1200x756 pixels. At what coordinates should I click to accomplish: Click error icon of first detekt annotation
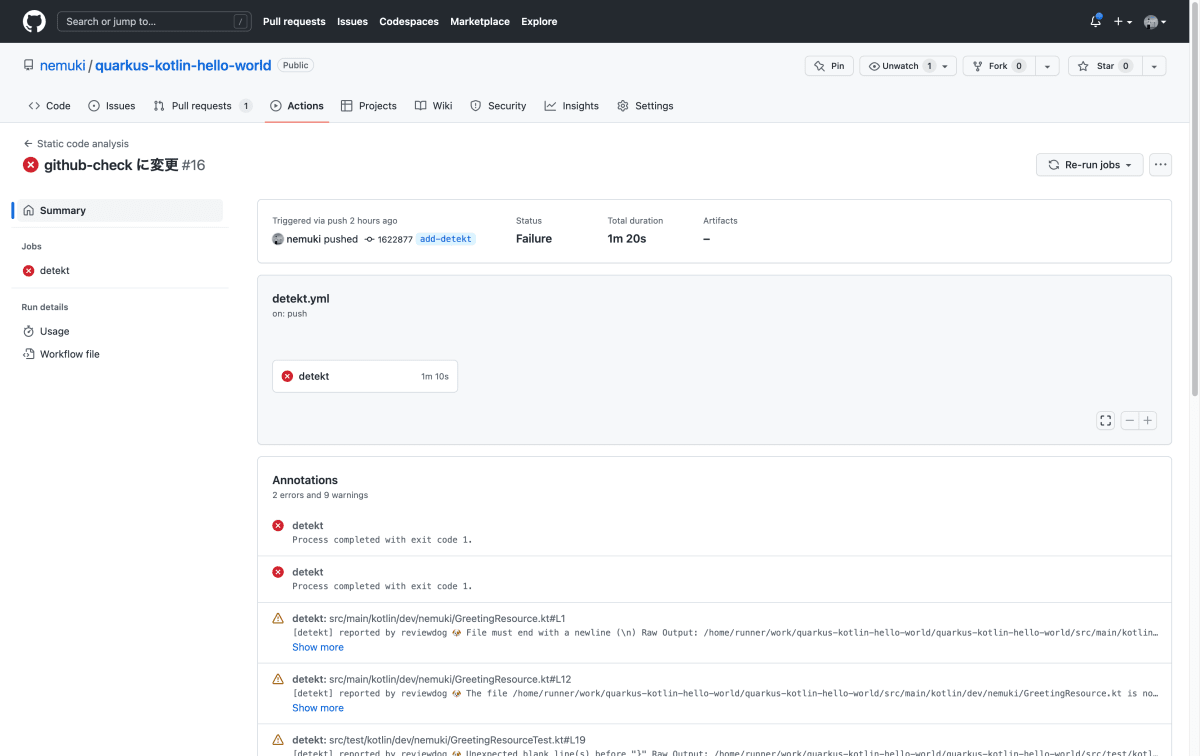(x=278, y=525)
